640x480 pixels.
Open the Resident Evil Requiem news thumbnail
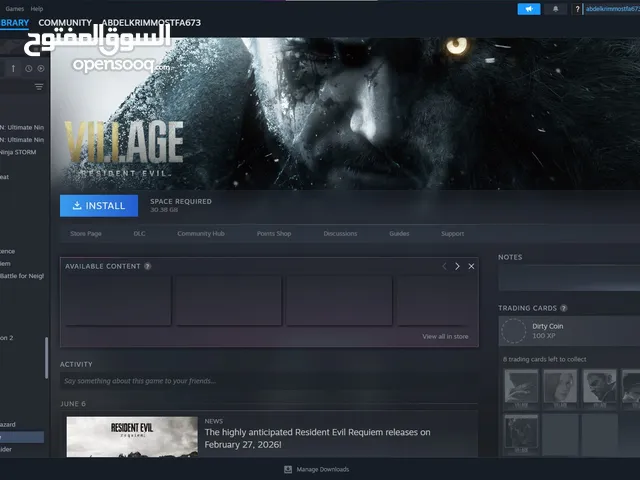coord(132,436)
